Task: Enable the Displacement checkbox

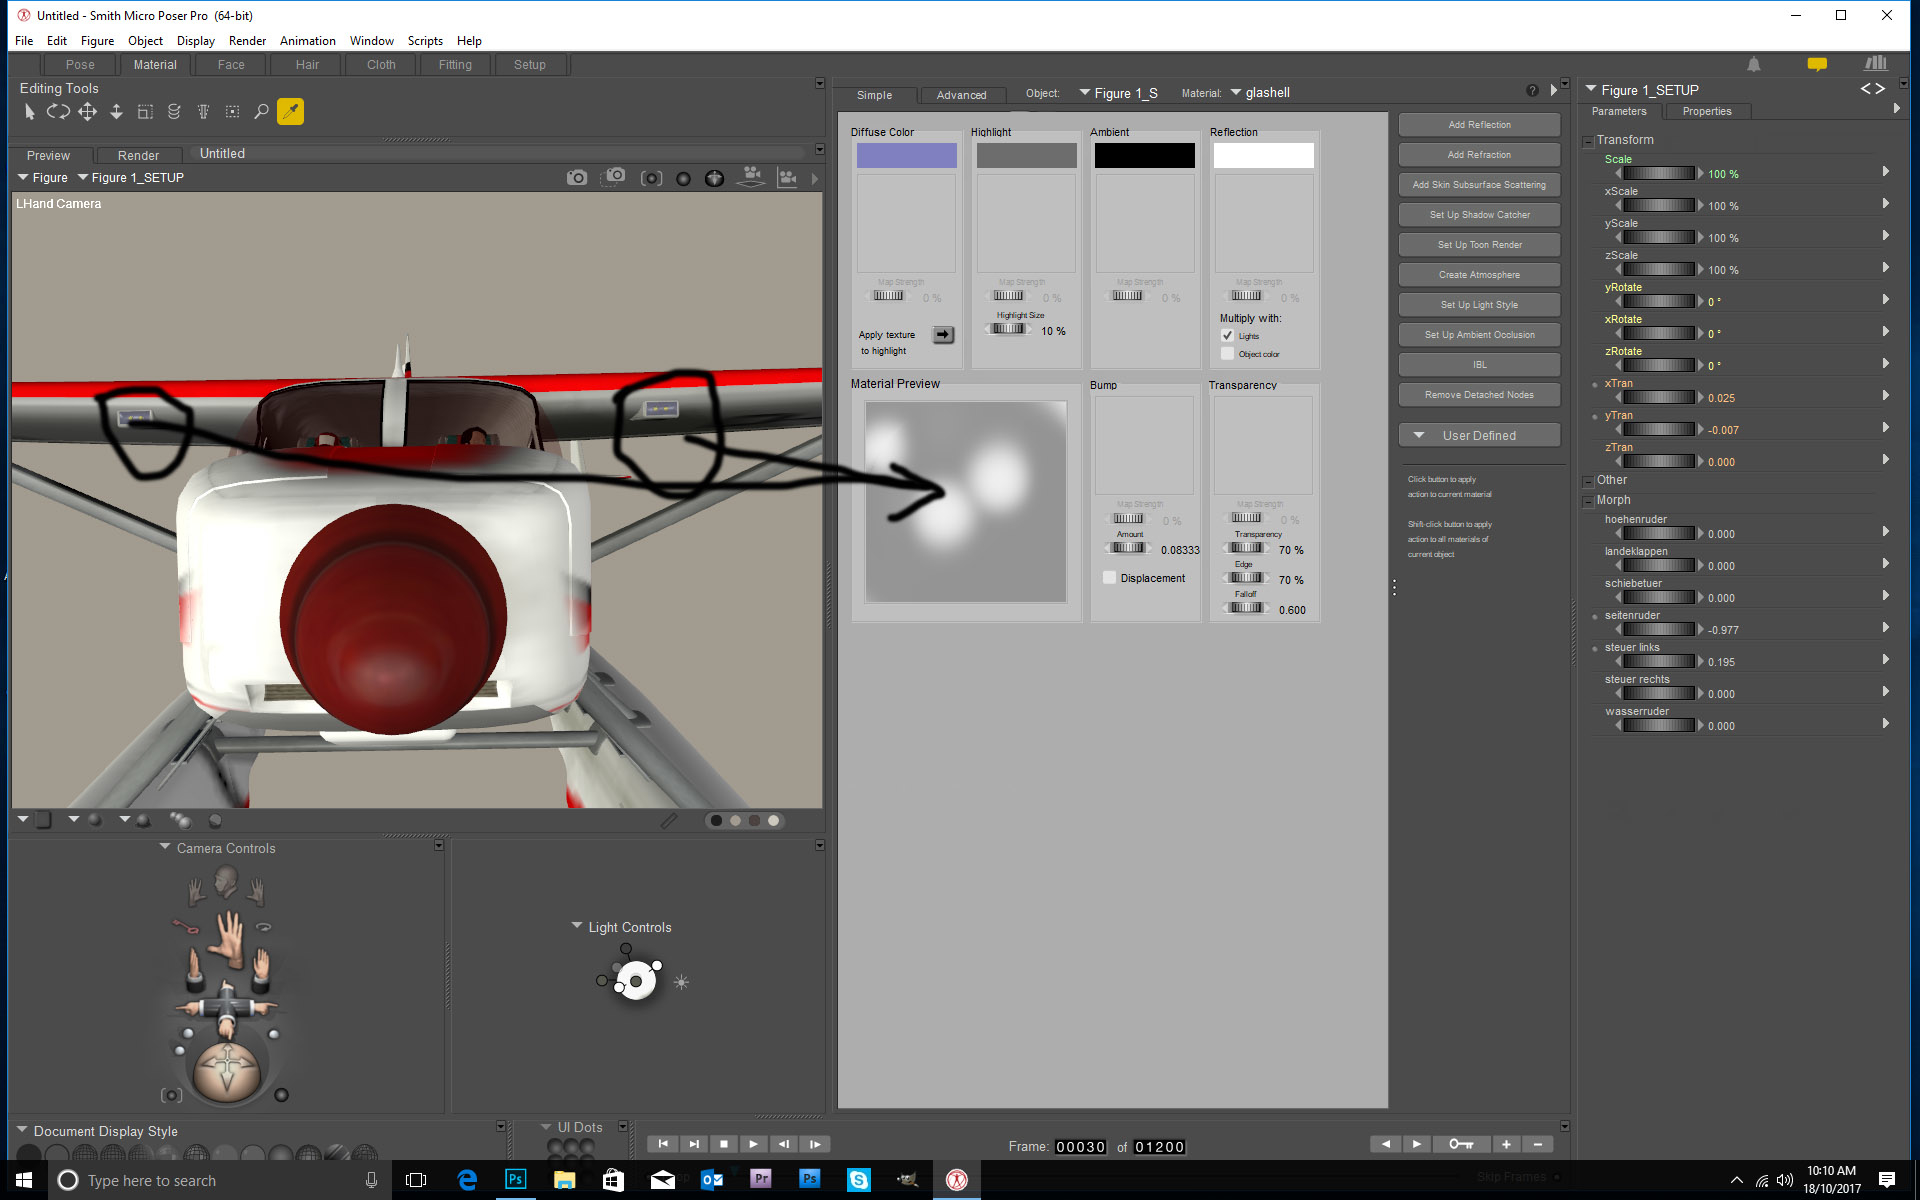Action: (x=1109, y=578)
